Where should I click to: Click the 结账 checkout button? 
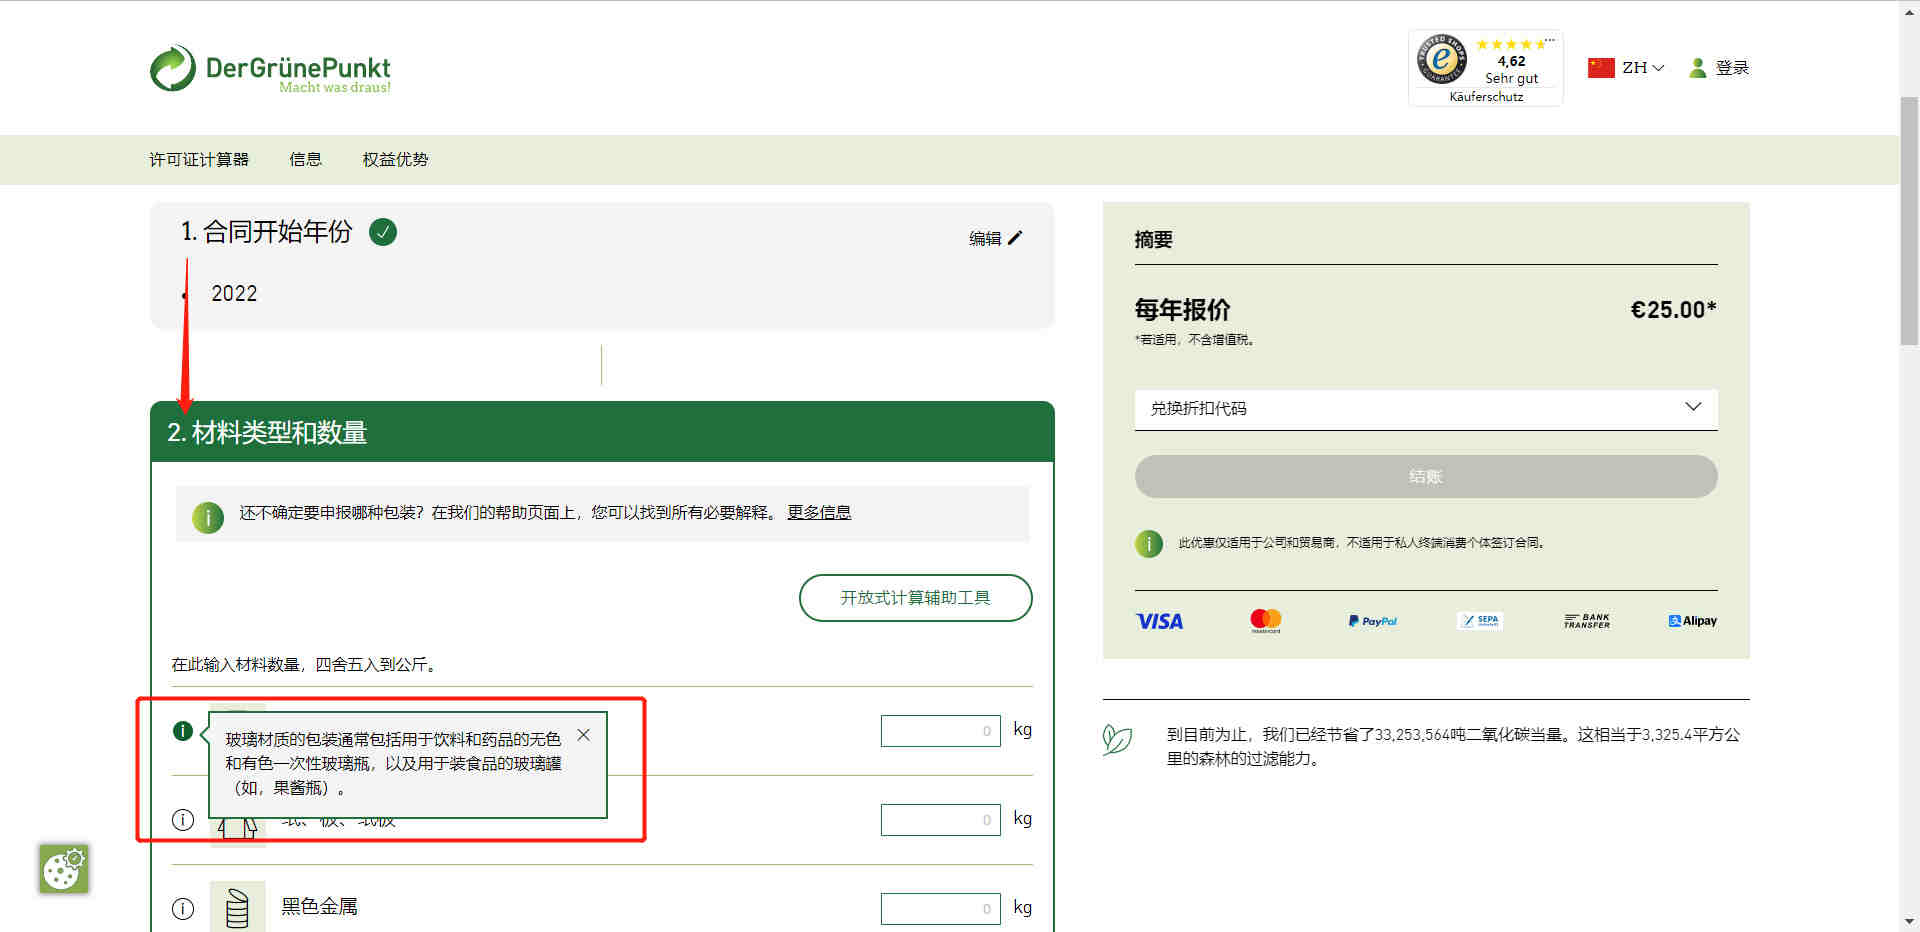(x=1426, y=476)
